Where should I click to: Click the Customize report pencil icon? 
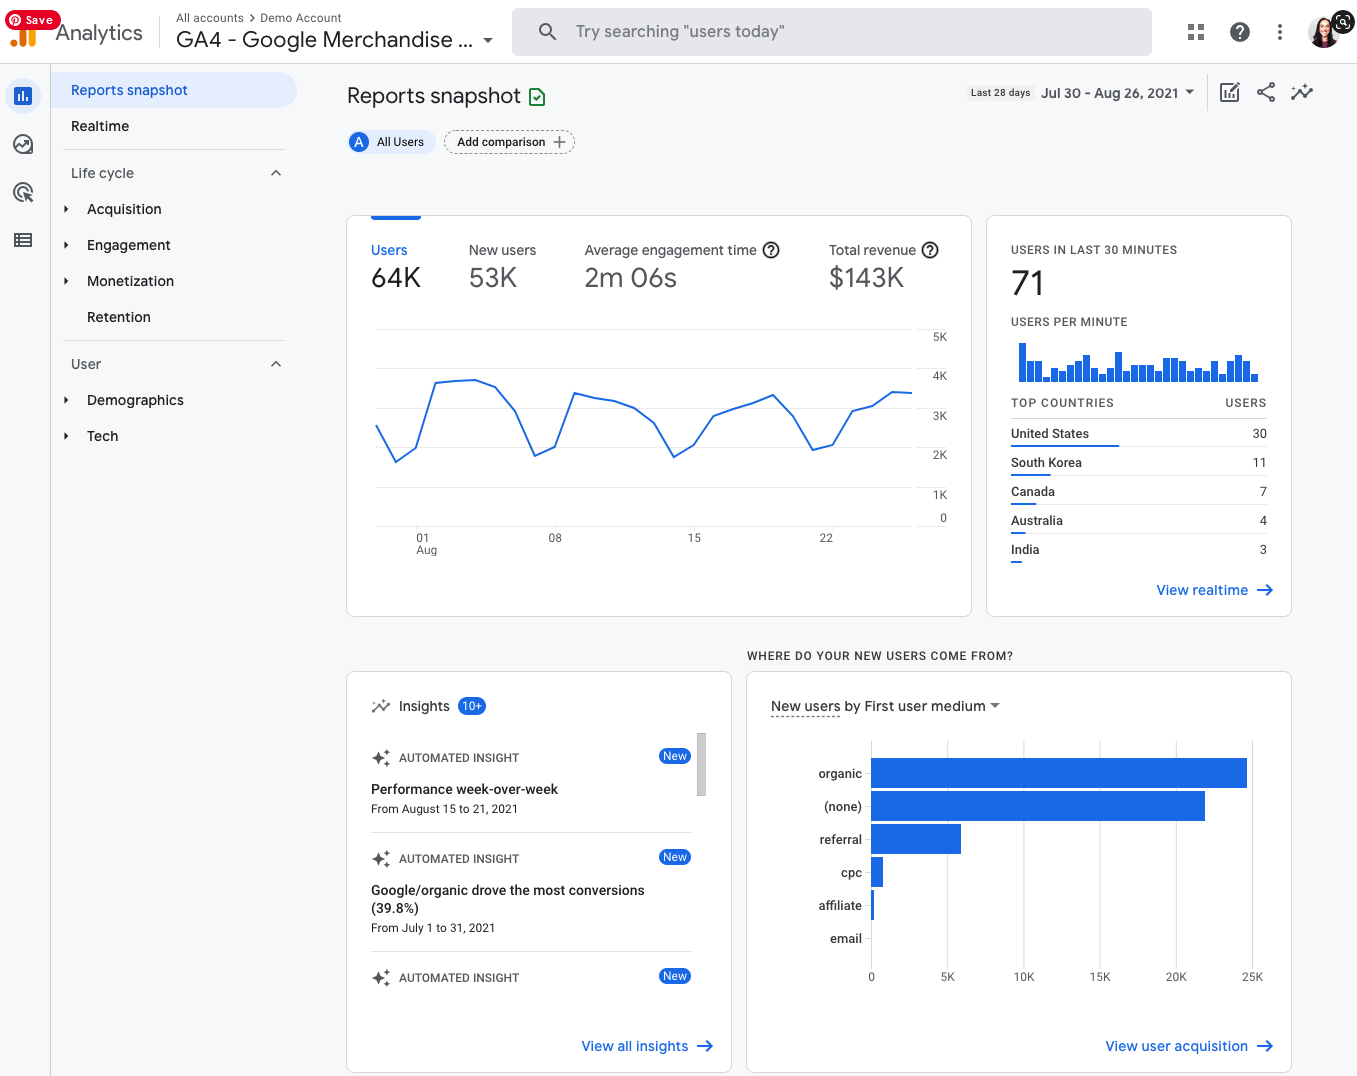[1229, 92]
